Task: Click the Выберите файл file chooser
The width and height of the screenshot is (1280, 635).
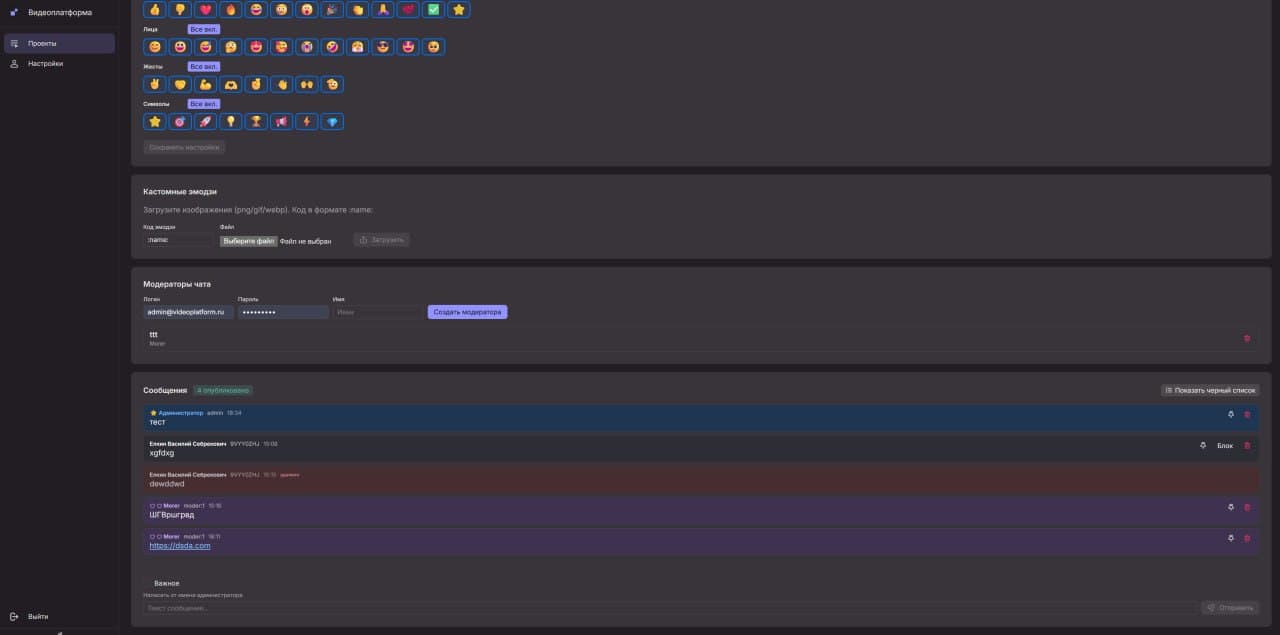Action: (249, 241)
